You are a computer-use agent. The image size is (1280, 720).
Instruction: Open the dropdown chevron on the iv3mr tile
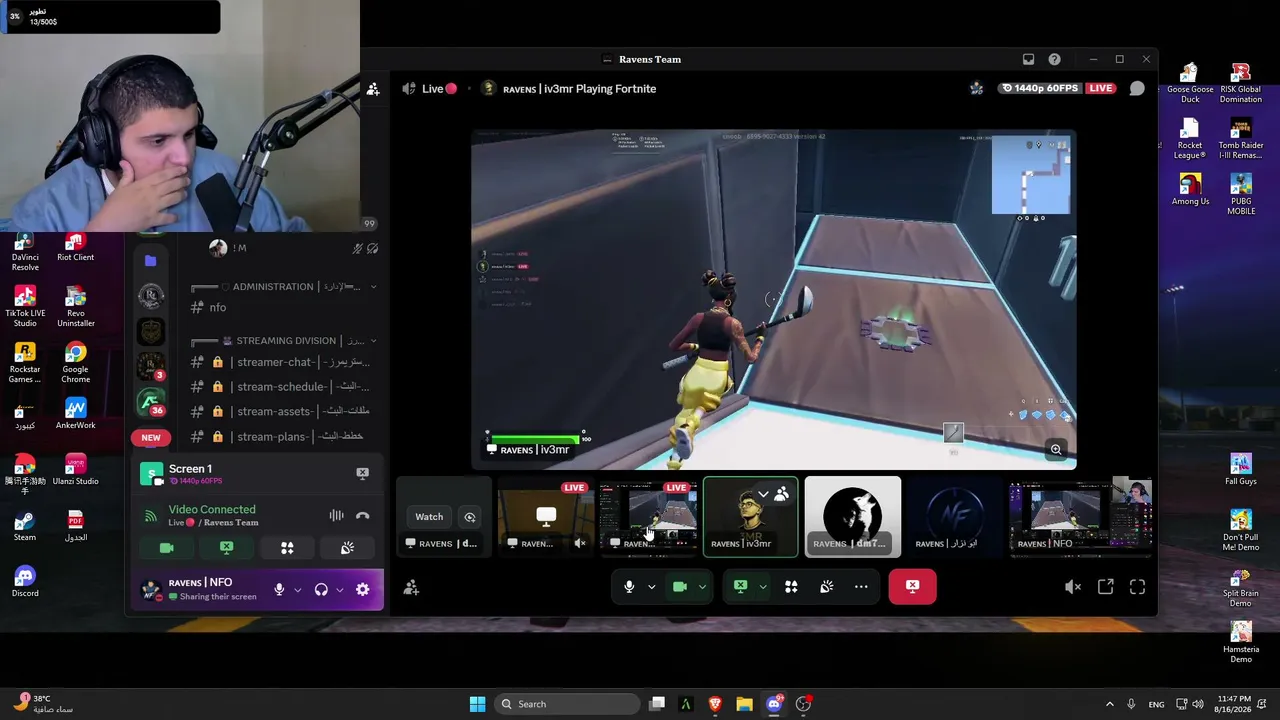(763, 494)
